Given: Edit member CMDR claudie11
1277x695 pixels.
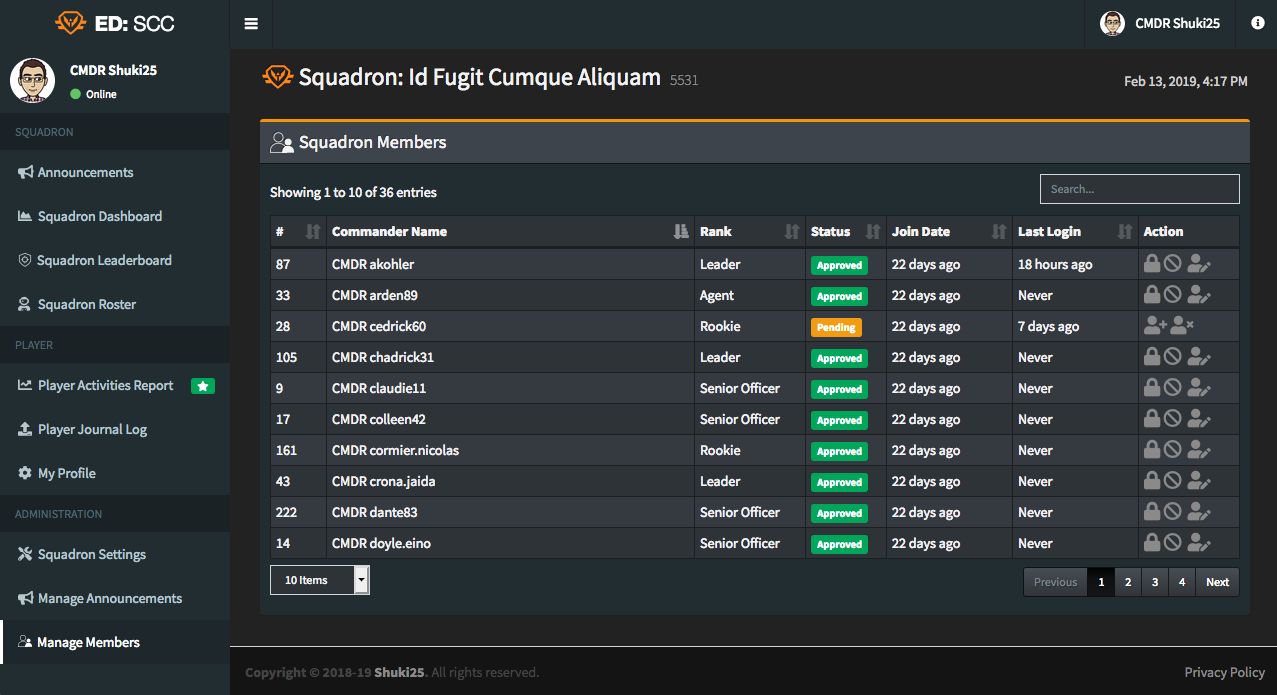Looking at the screenshot, I should coord(1198,388).
